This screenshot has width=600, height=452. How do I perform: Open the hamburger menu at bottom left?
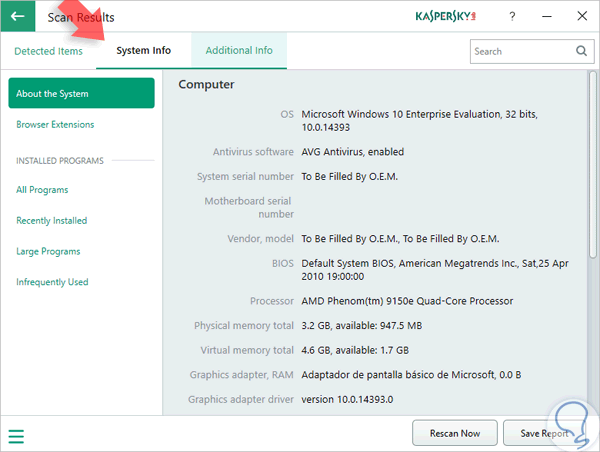(x=16, y=436)
